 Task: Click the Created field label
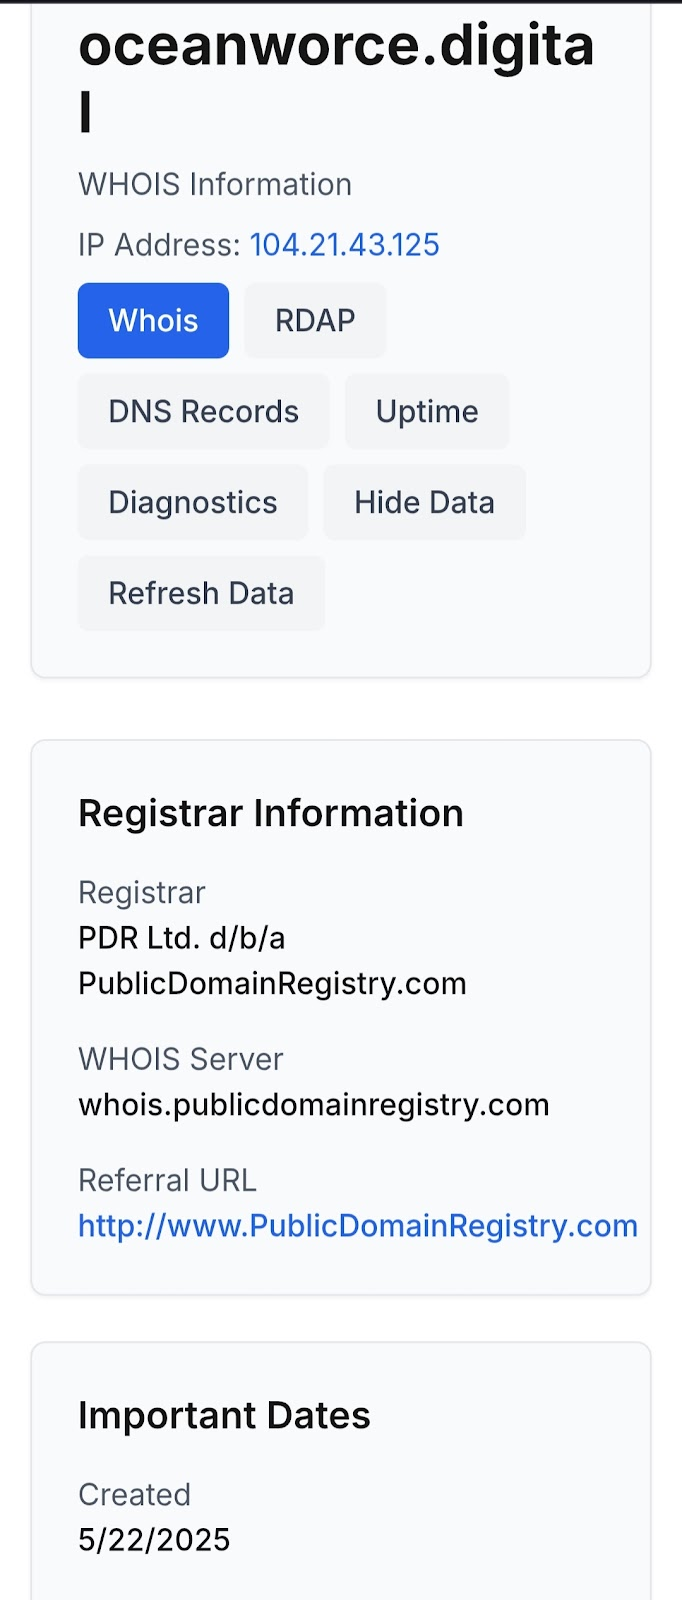point(134,1494)
